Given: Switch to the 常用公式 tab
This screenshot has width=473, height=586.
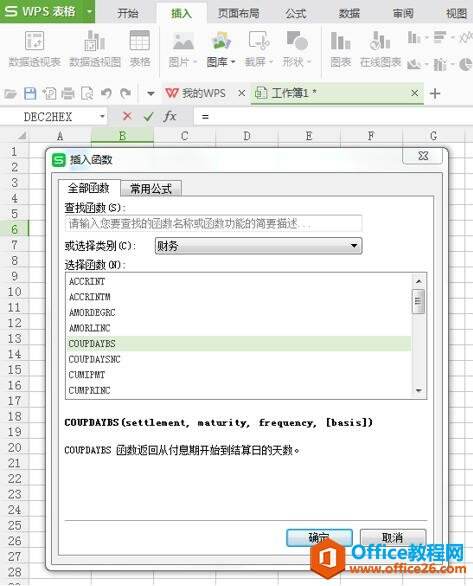Looking at the screenshot, I should tap(151, 188).
